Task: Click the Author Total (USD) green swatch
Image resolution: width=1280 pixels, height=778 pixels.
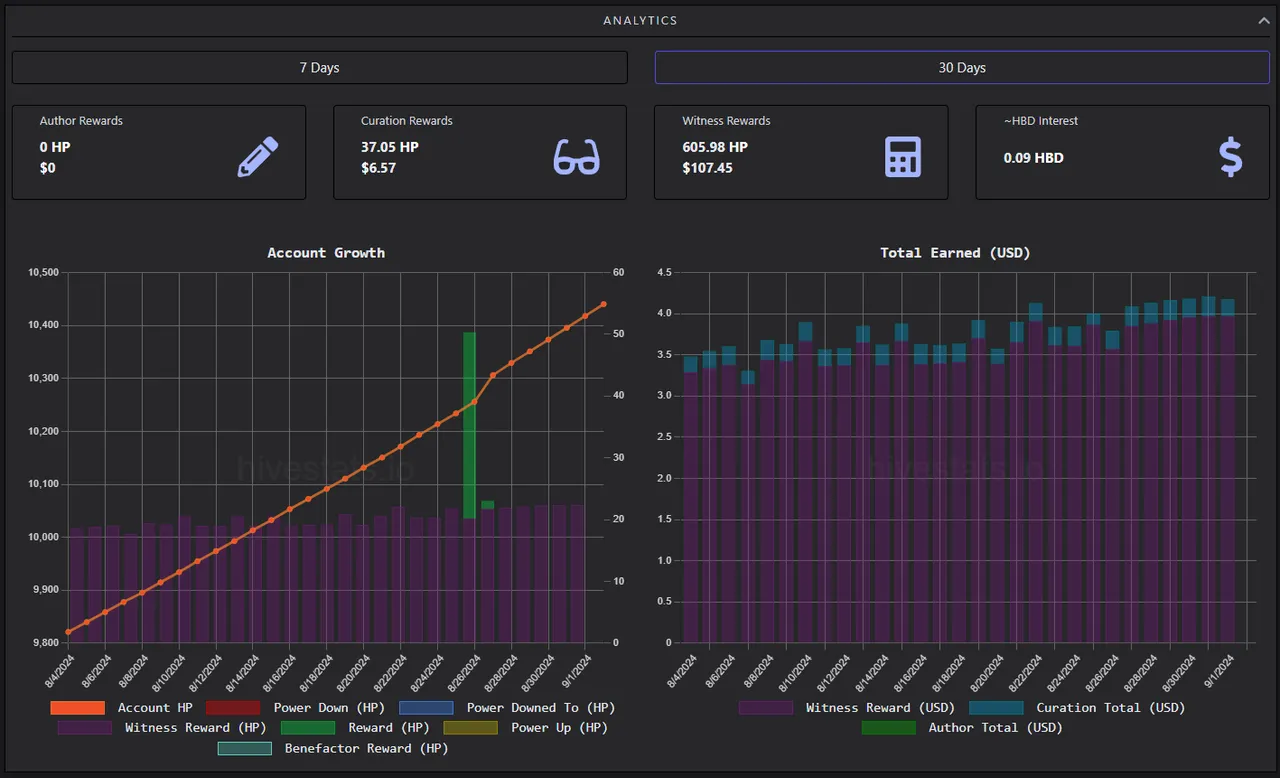Action: 888,727
